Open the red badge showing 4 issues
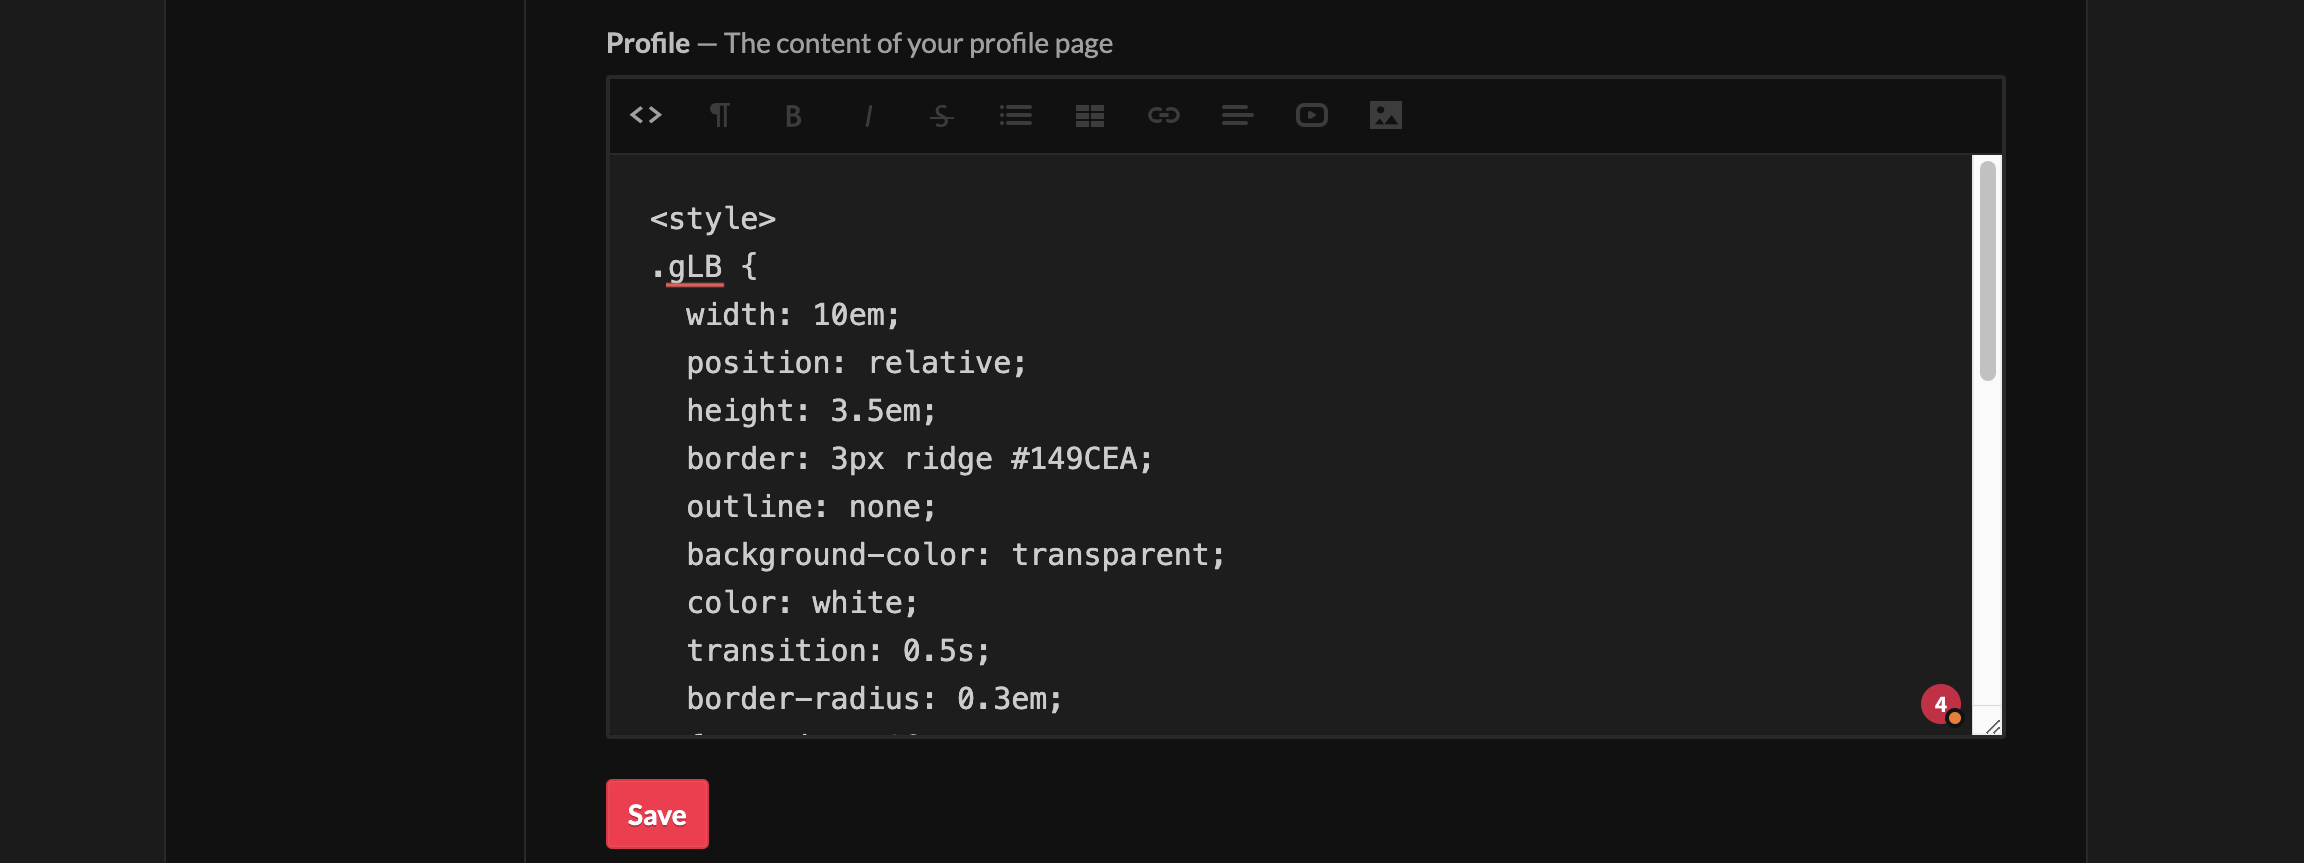 pos(1940,704)
